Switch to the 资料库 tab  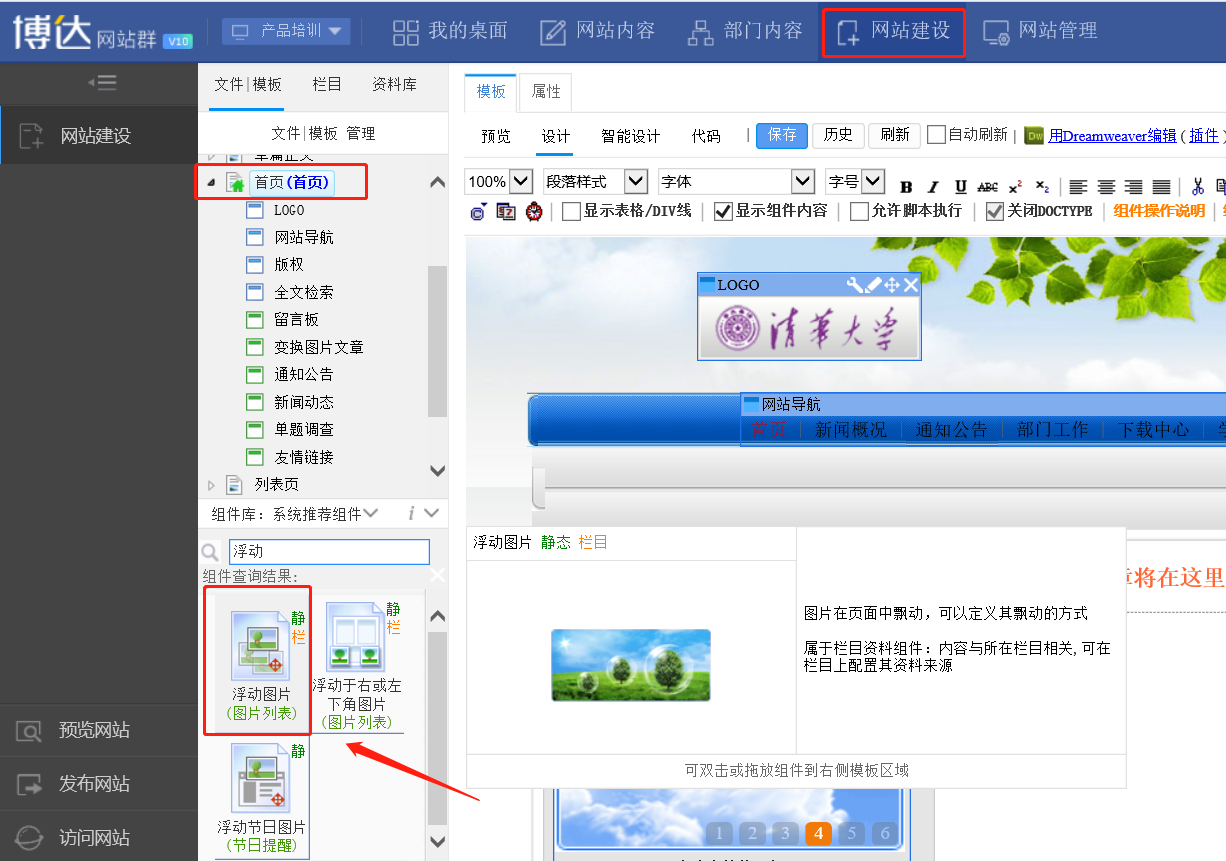pos(394,85)
